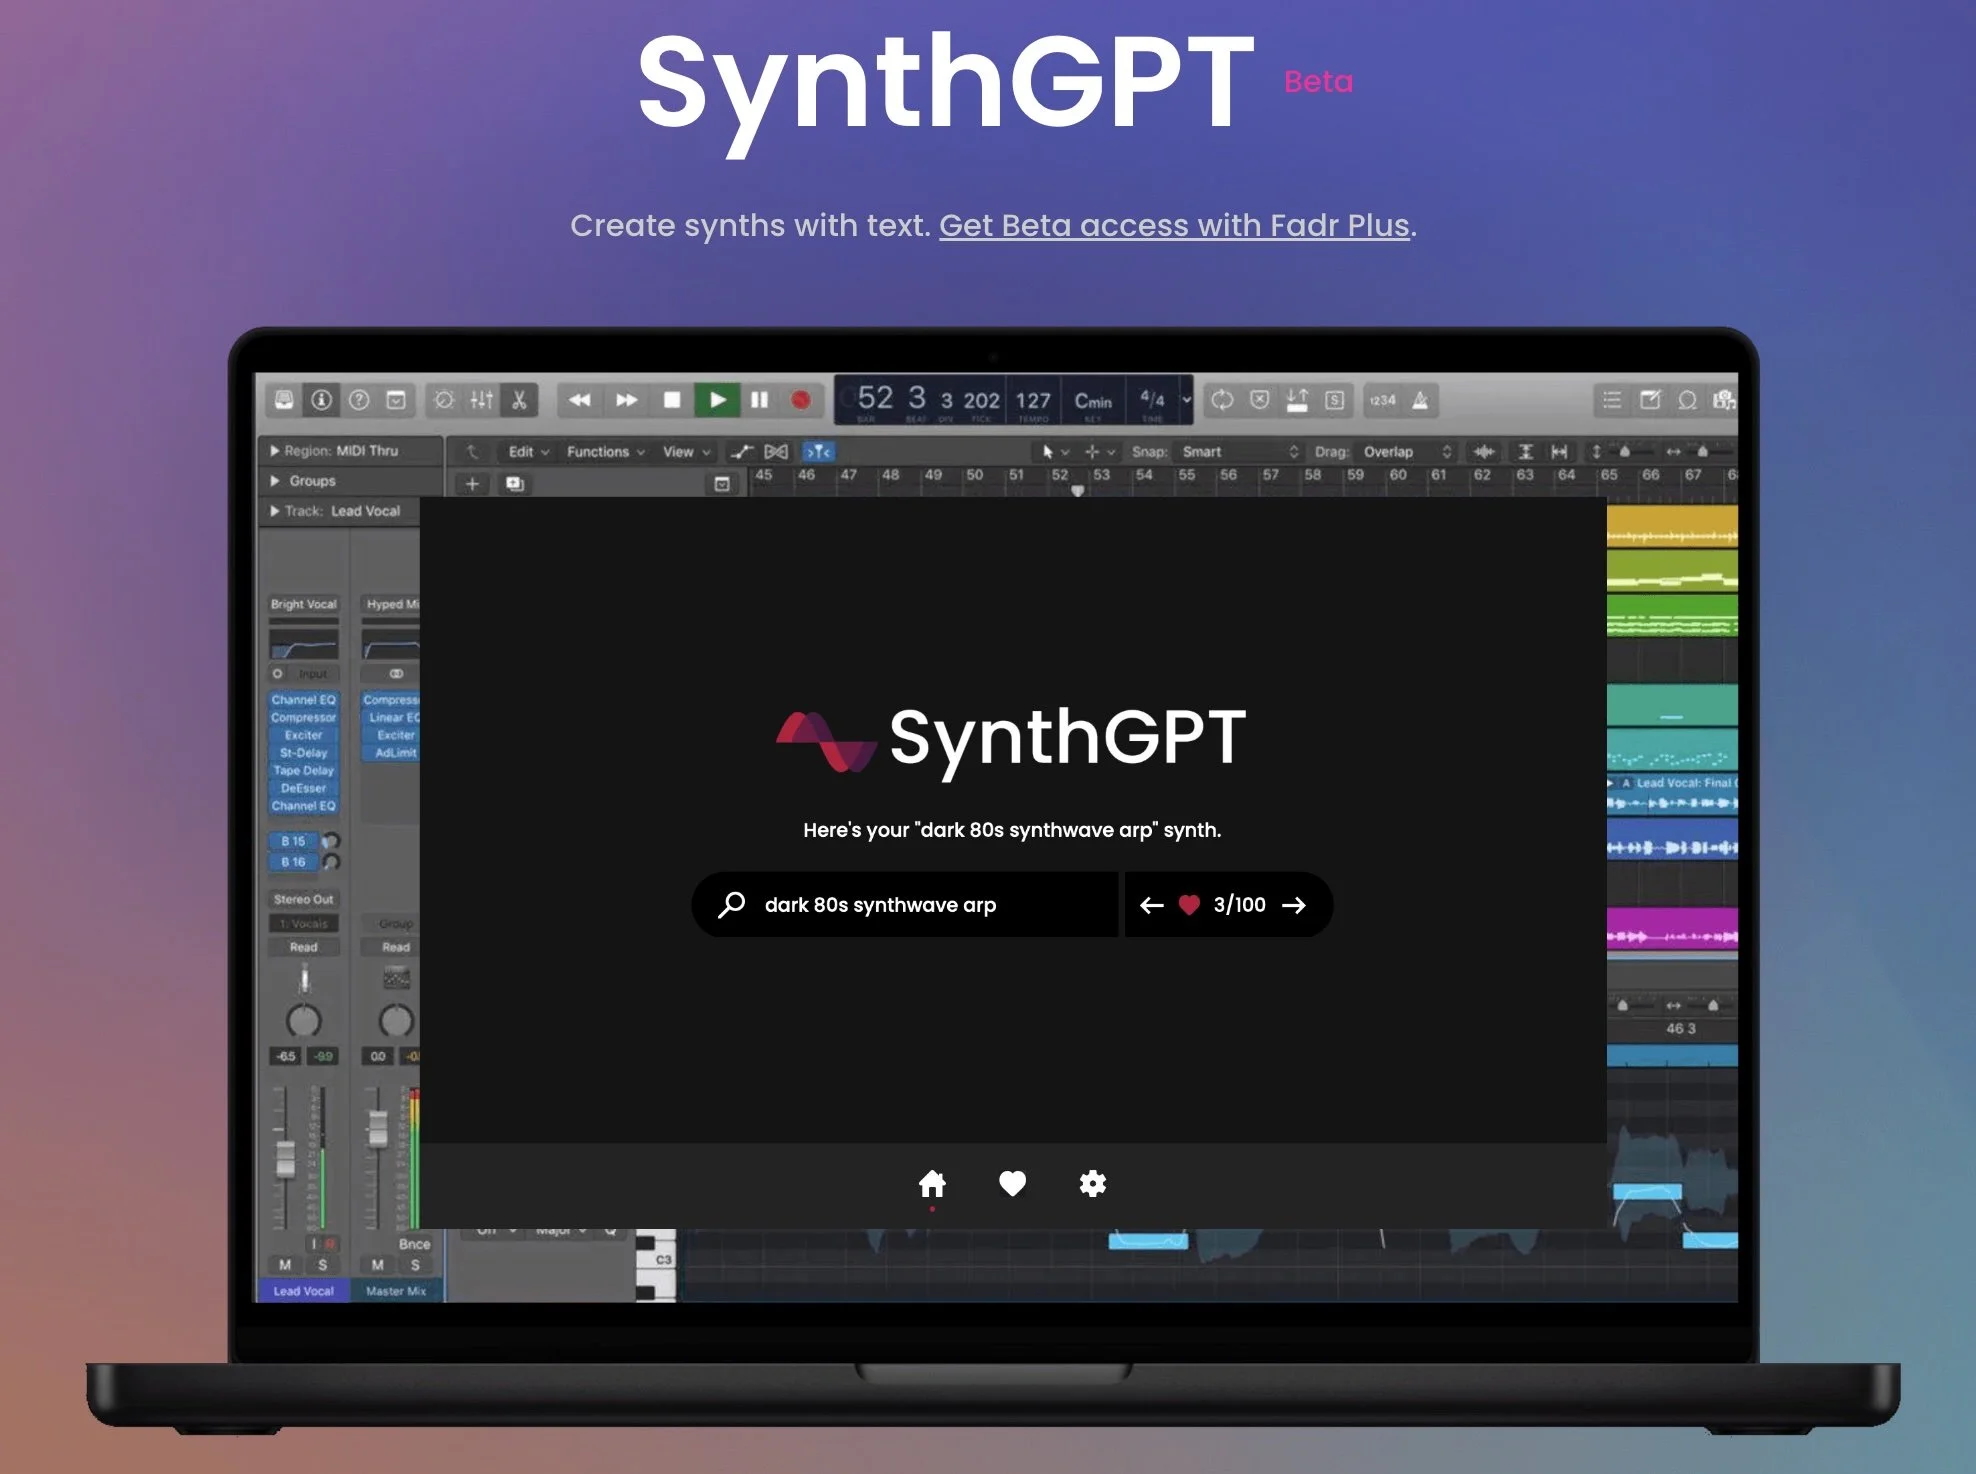The image size is (1976, 1474).
Task: Expand the Track: Lead Vocal disclosure triangle
Action: [275, 511]
